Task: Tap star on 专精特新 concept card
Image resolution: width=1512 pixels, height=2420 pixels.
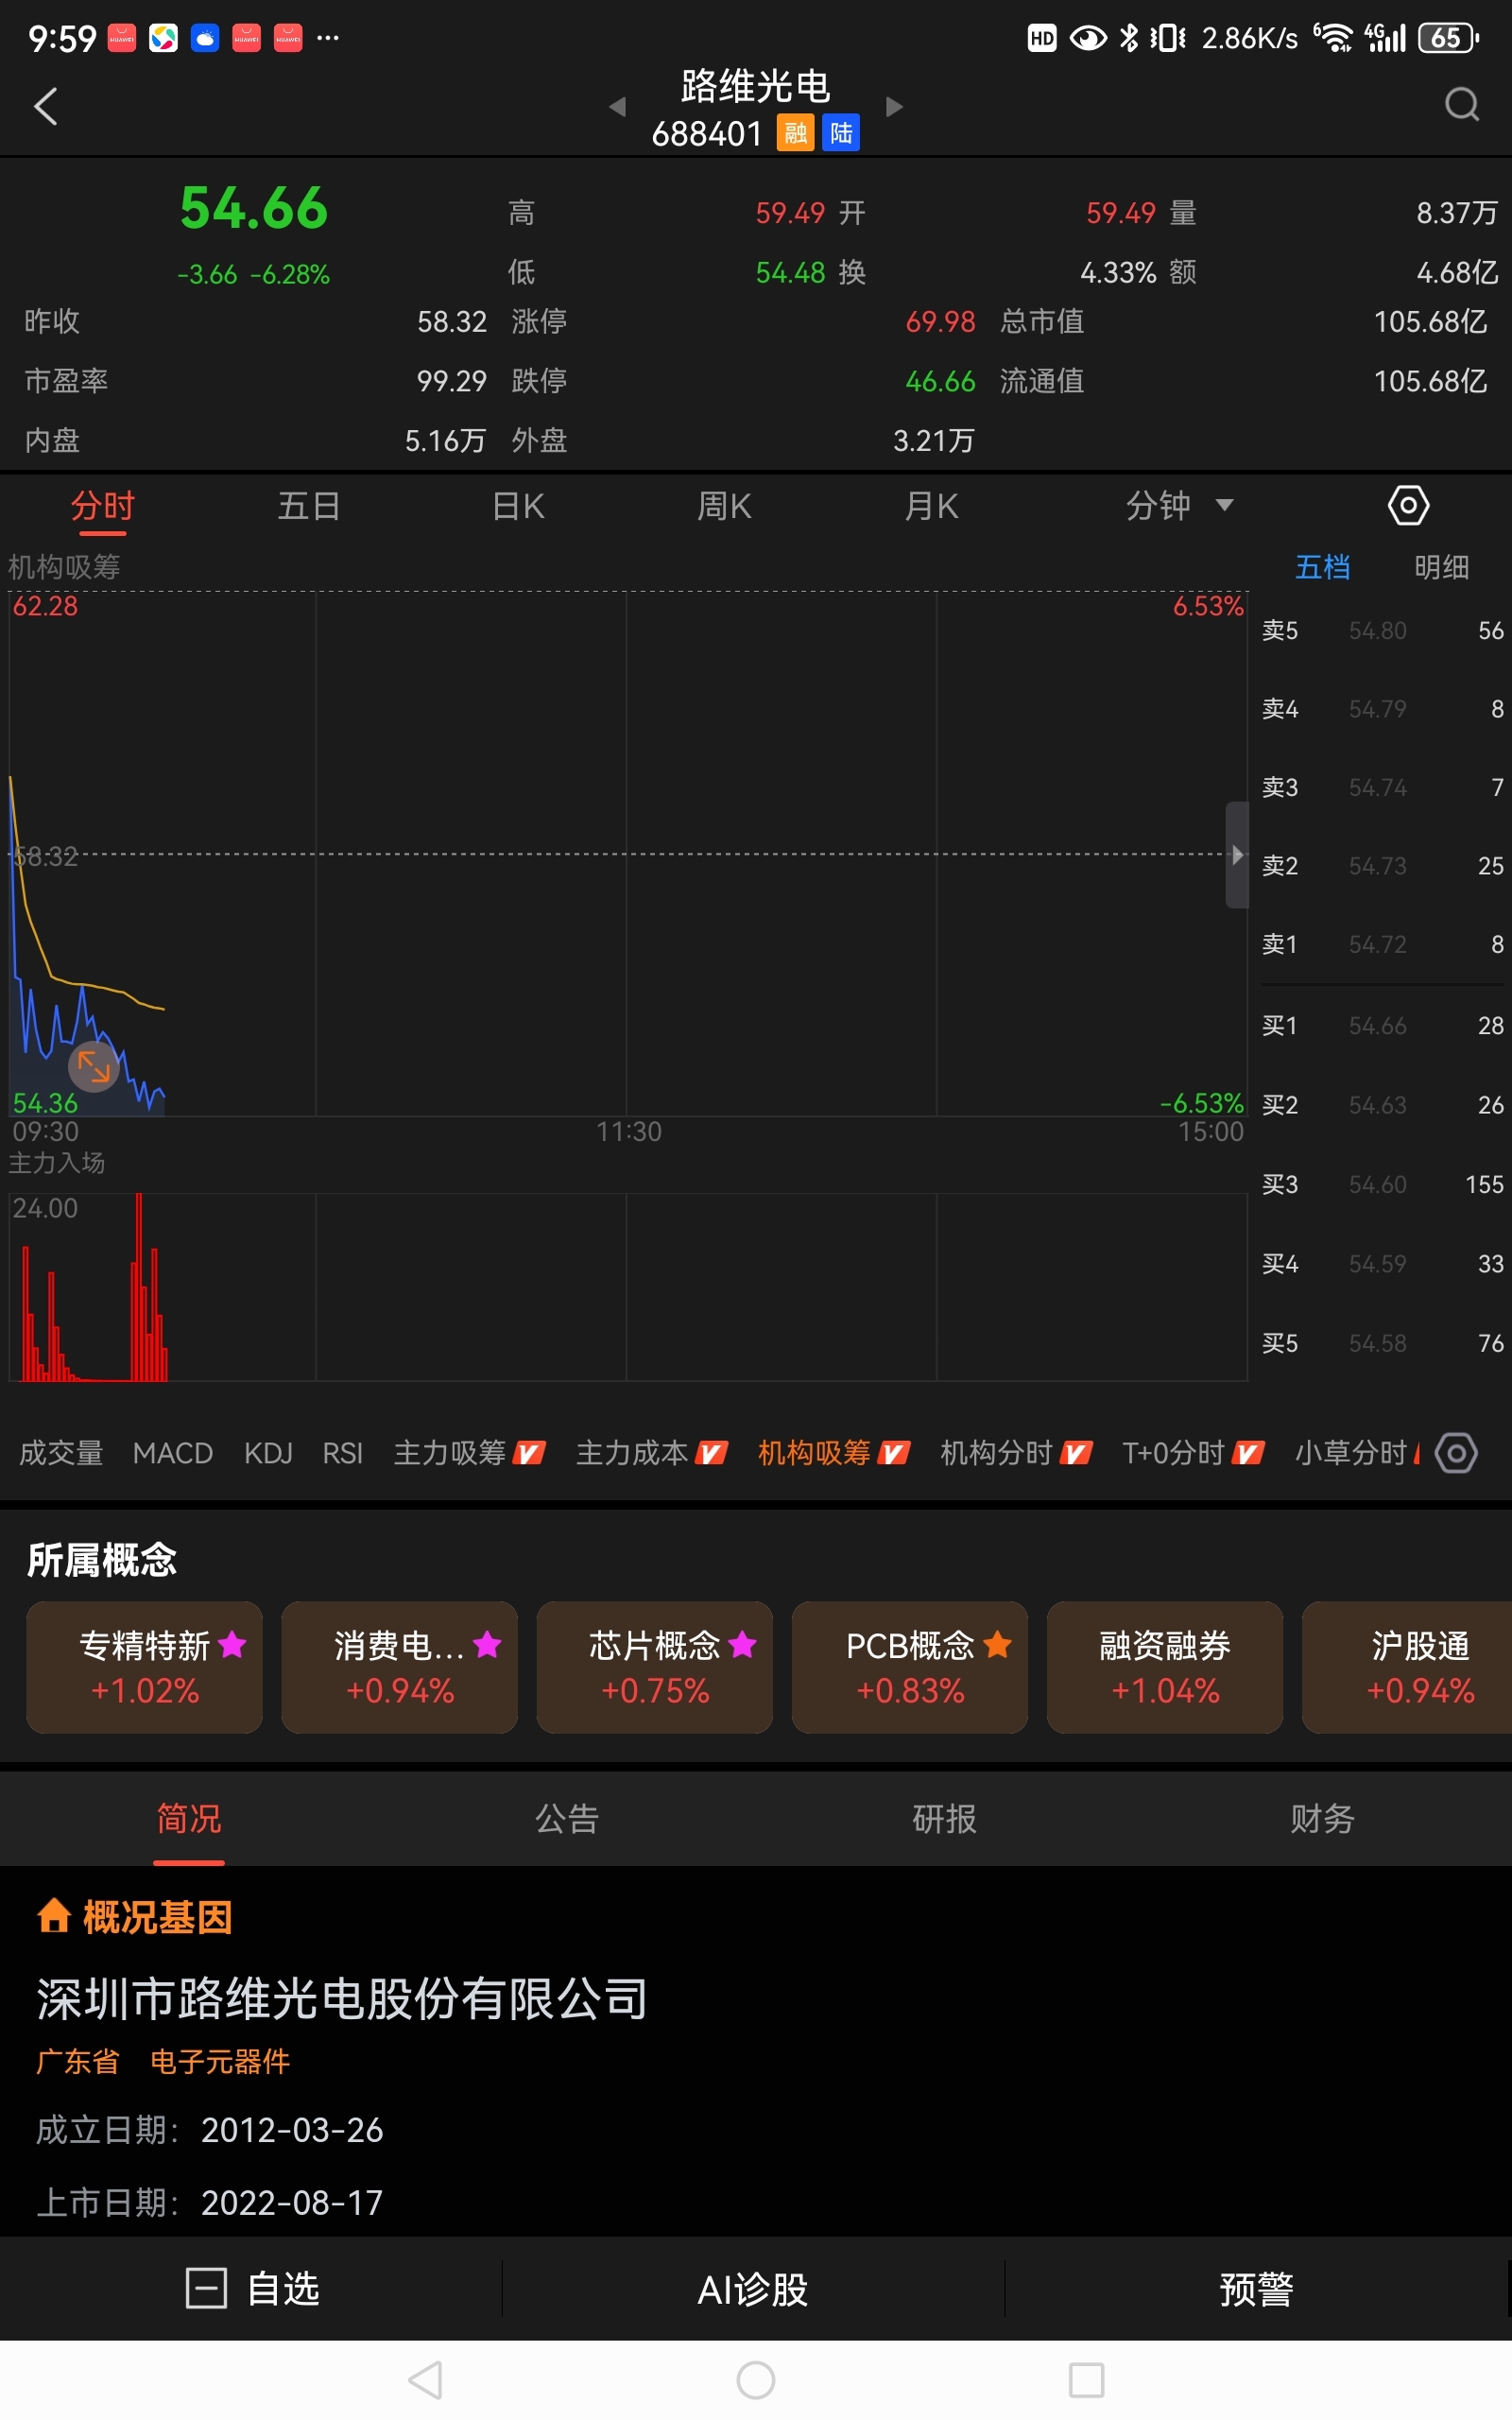Action: (232, 1644)
